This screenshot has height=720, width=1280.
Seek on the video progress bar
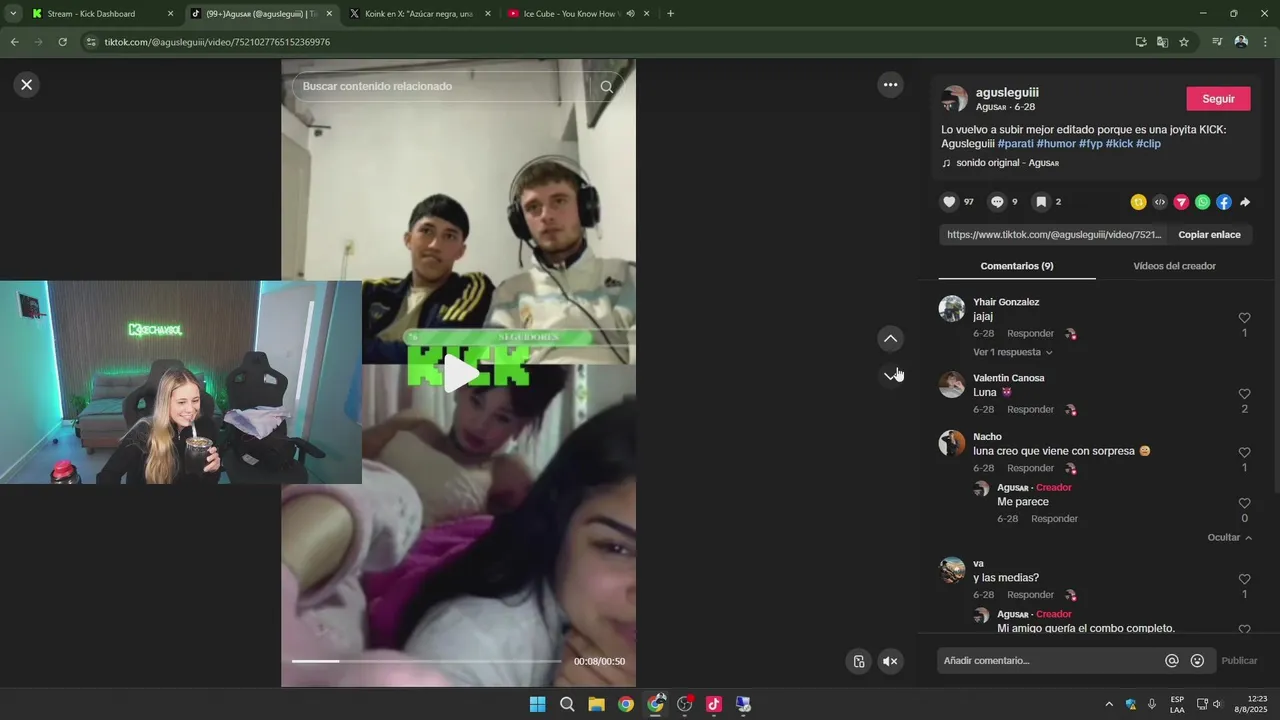tap(426, 661)
